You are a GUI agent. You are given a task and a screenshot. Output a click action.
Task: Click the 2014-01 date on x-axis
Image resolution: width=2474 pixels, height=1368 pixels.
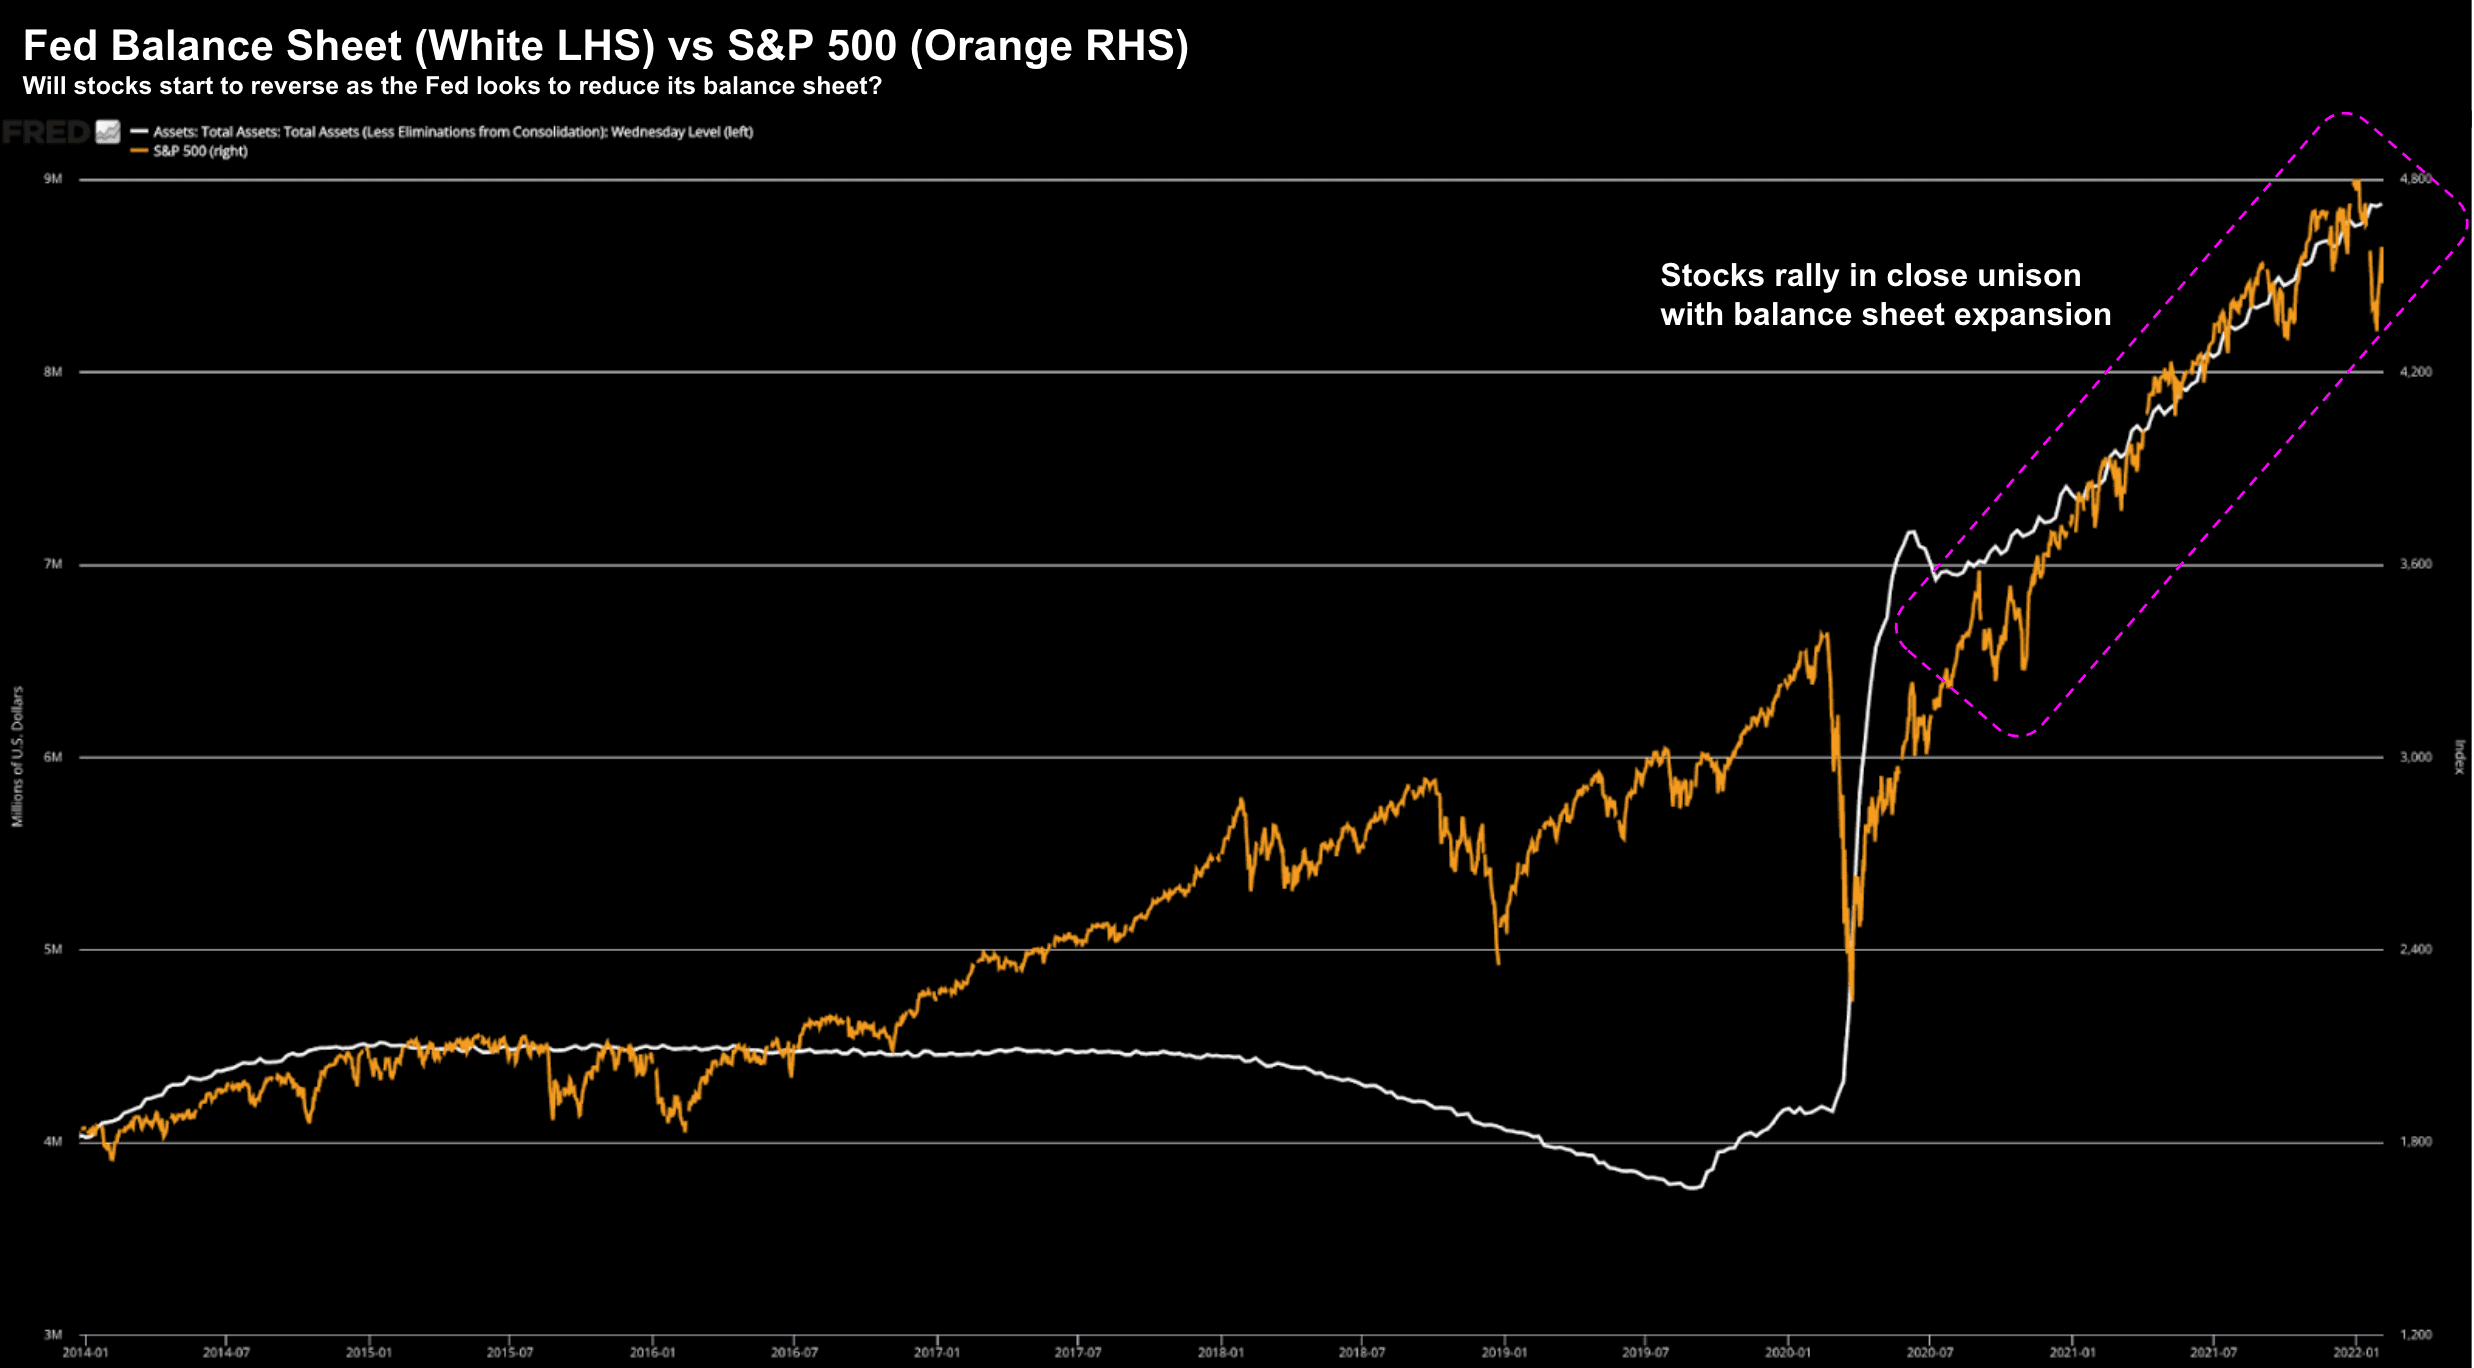tap(85, 1352)
